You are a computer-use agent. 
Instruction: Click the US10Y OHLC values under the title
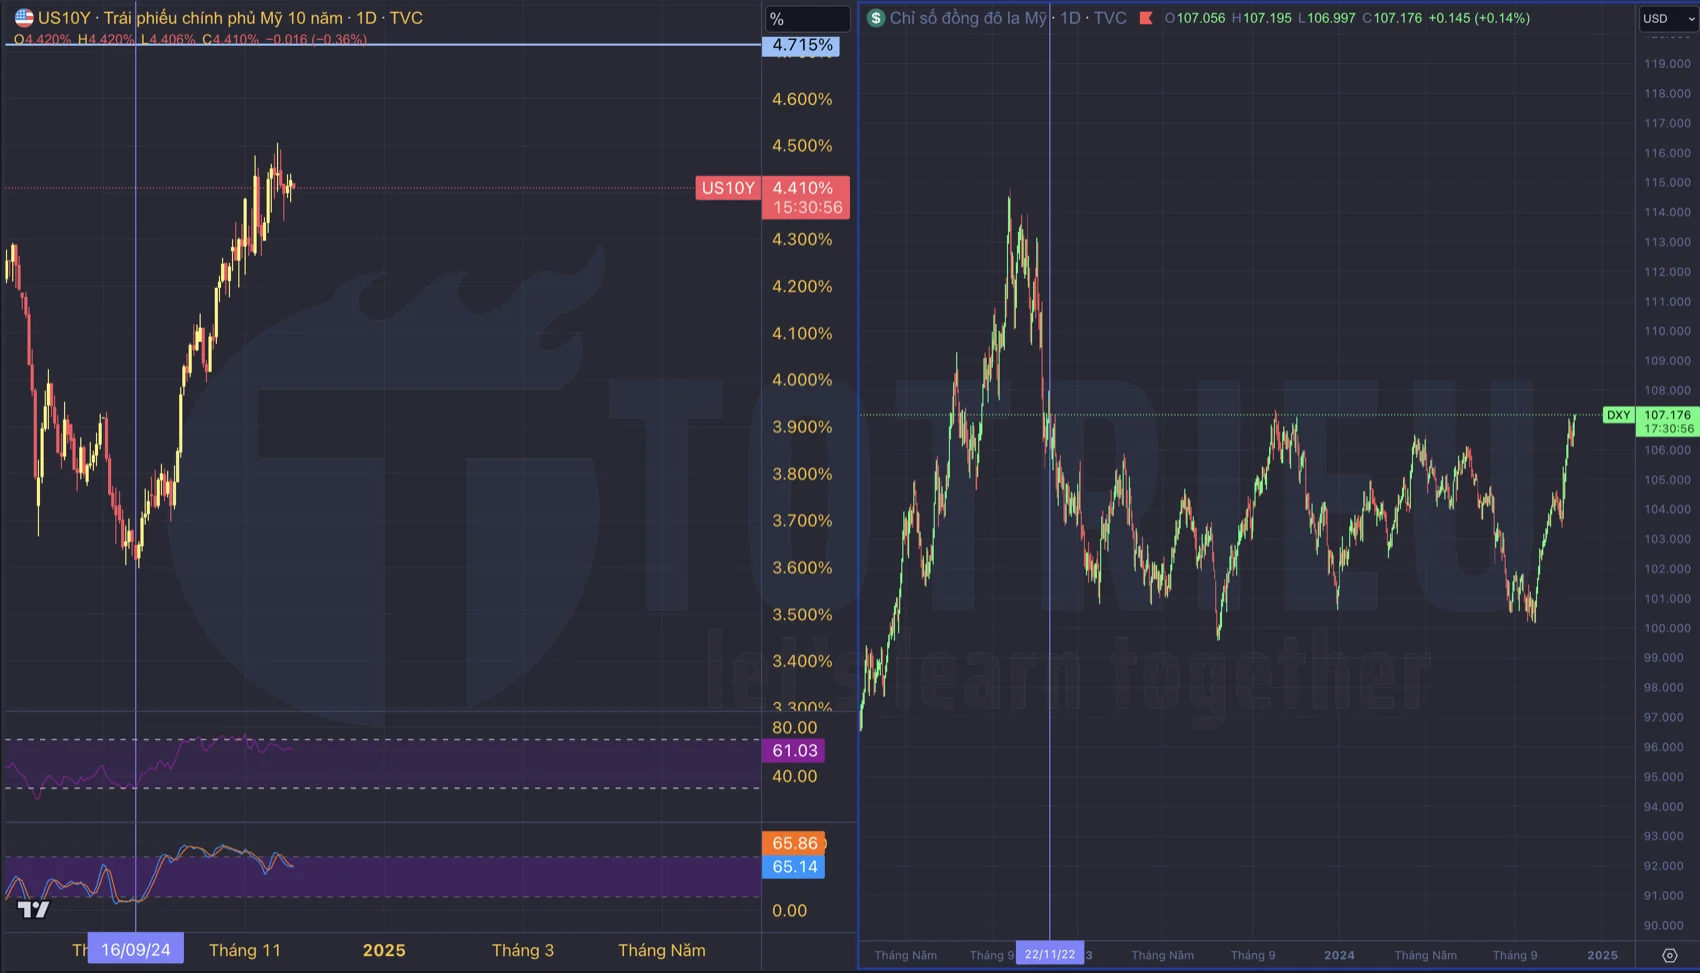pos(190,40)
